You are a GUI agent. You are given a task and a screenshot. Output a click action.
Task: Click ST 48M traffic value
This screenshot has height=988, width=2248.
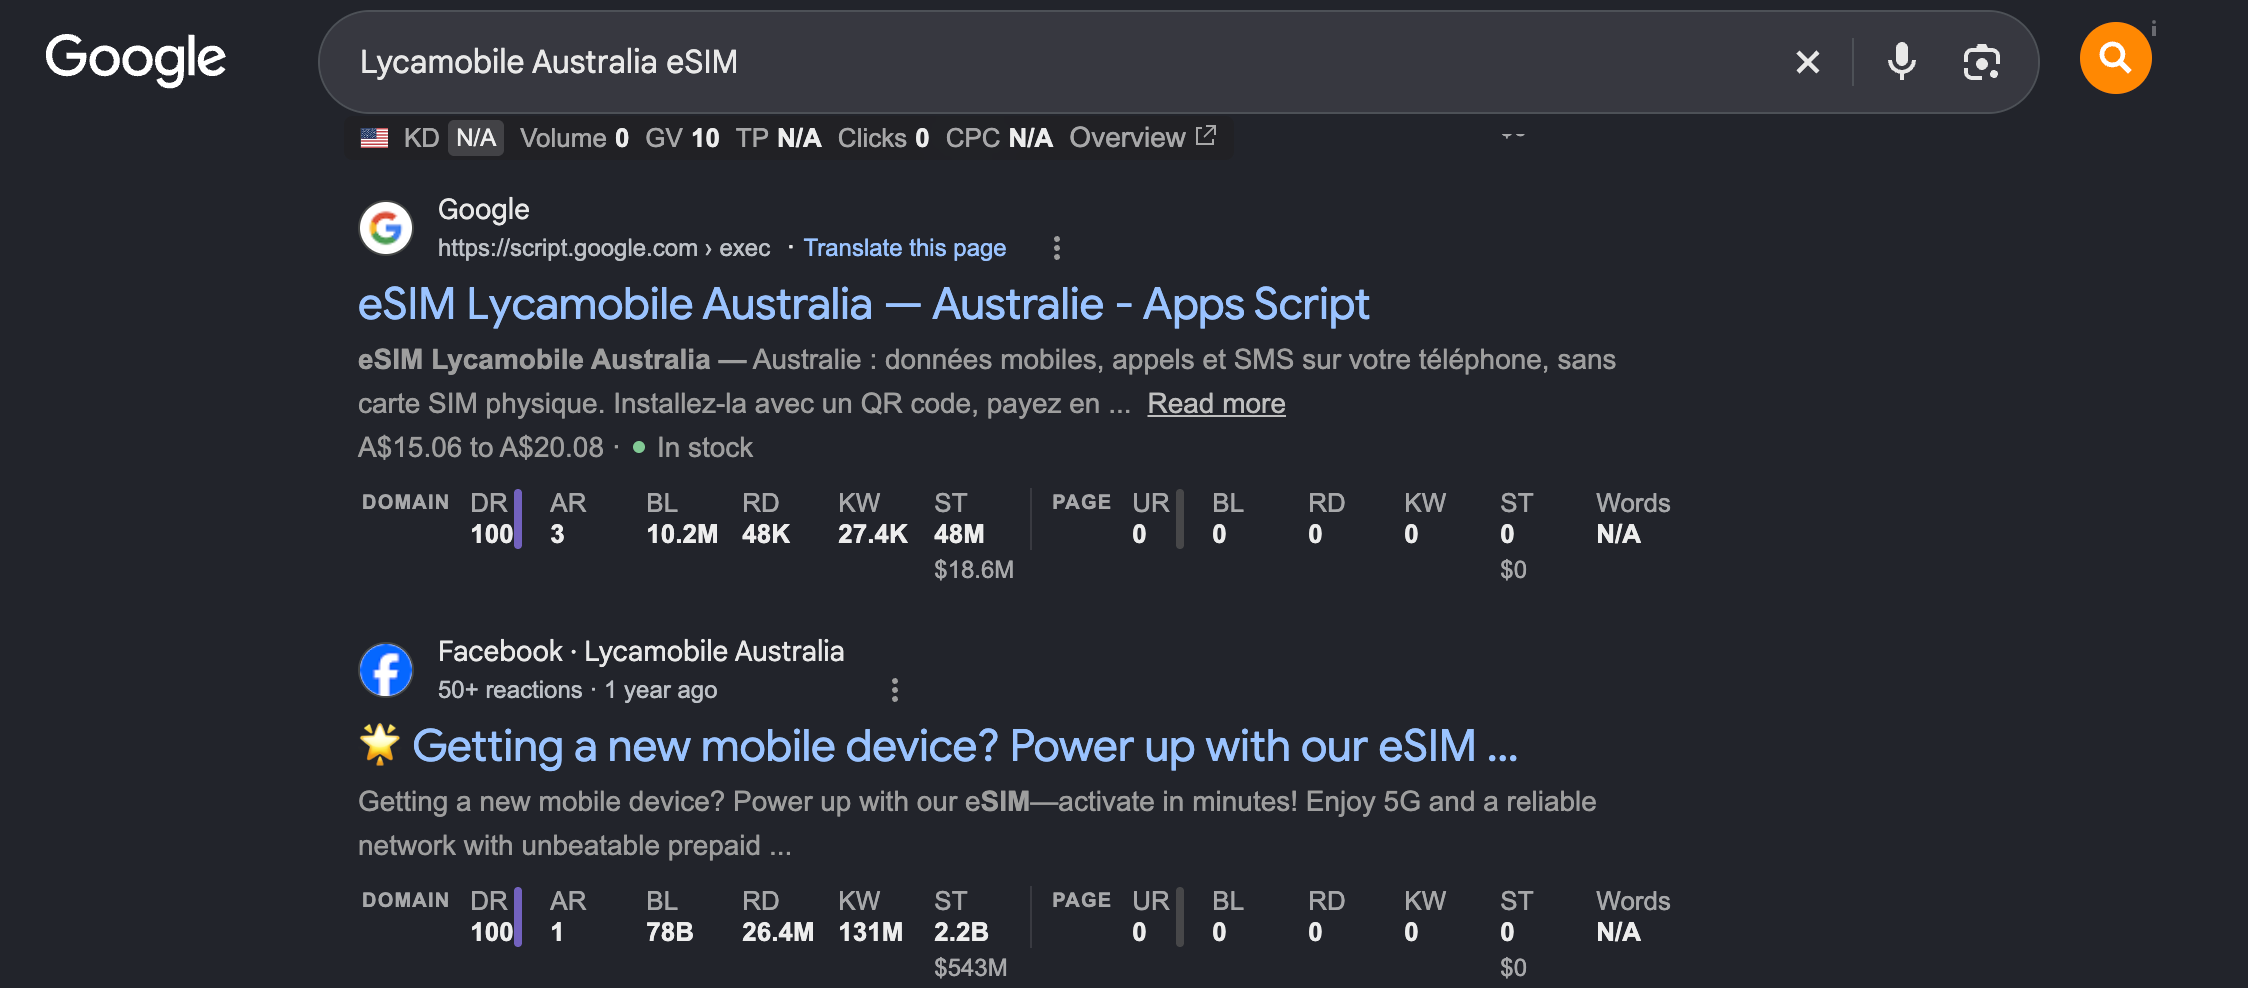(959, 534)
